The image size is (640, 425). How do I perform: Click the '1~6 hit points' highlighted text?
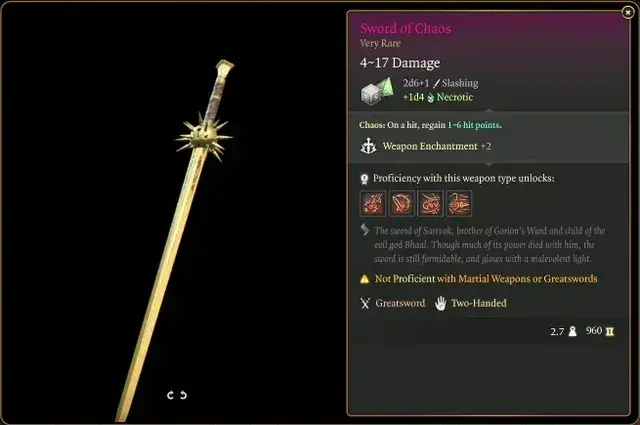(x=474, y=125)
